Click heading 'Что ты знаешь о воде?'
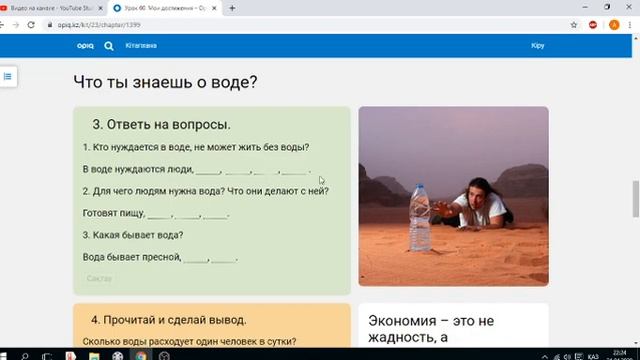 [x=165, y=82]
